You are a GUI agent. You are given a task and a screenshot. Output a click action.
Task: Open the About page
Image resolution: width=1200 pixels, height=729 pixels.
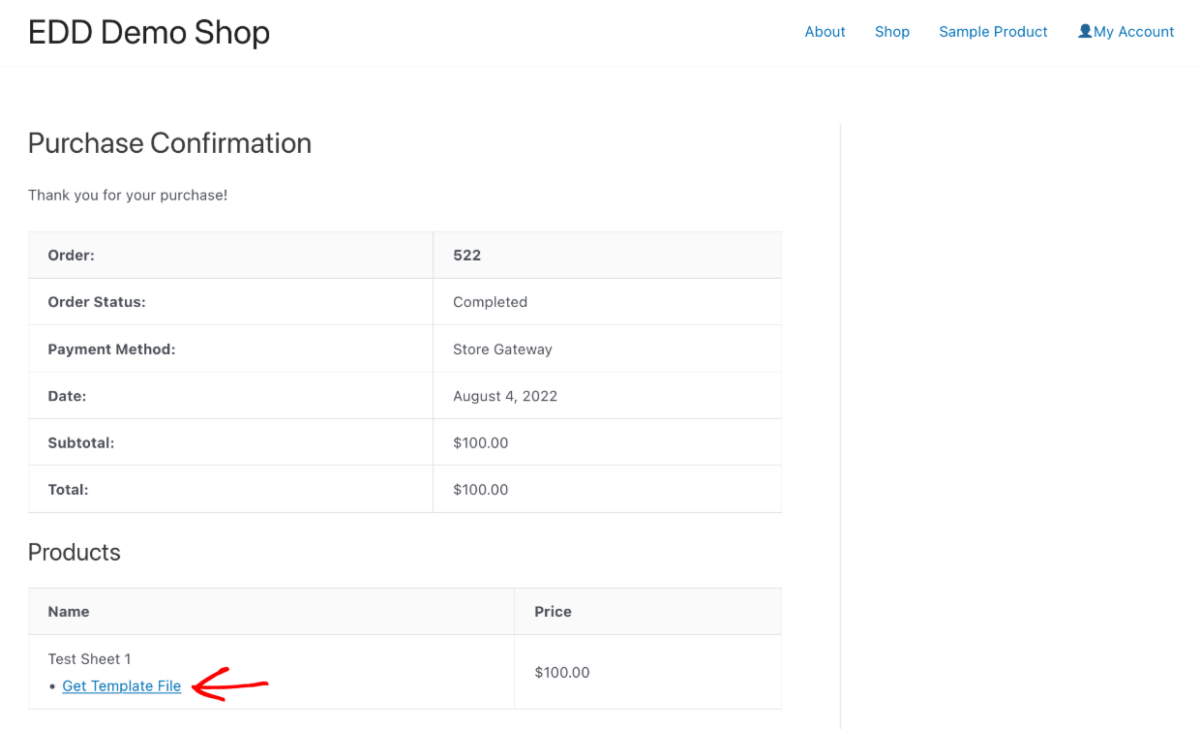pyautogui.click(x=825, y=32)
